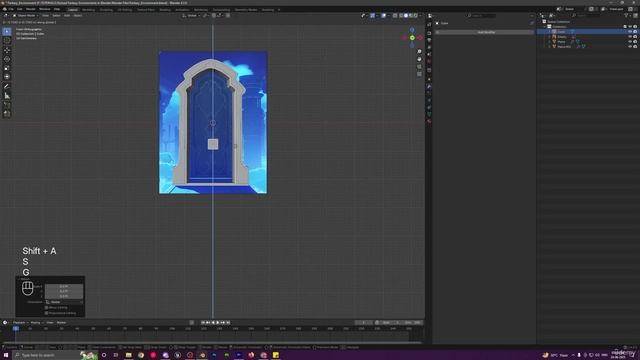Image resolution: width=640 pixels, height=360 pixels.
Task: Open pivot point dropdown in header
Action: tap(205, 16)
